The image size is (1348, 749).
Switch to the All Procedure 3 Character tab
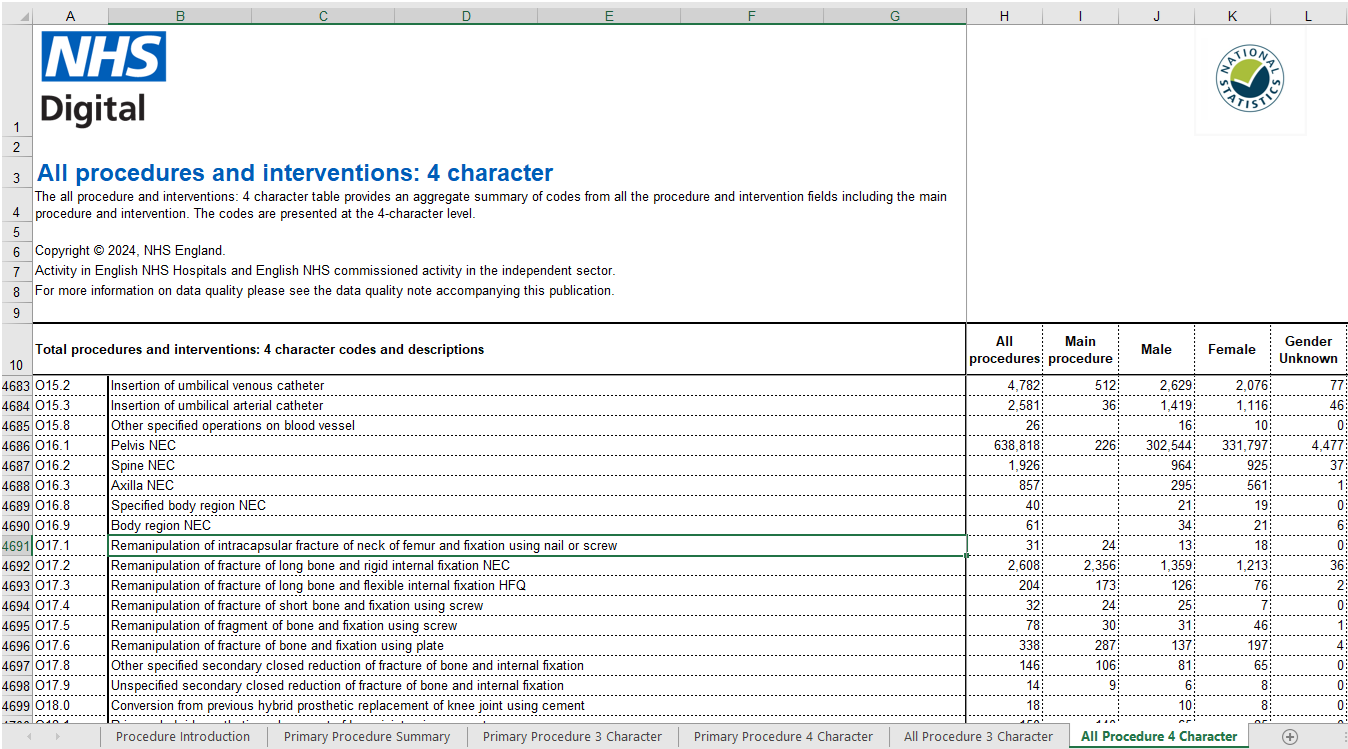(x=977, y=735)
